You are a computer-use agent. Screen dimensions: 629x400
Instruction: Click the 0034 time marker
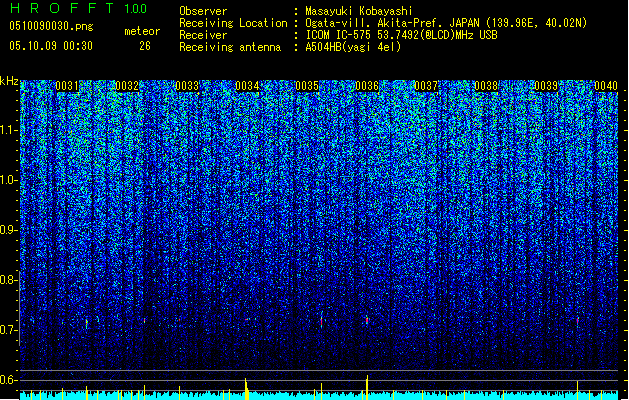pyautogui.click(x=247, y=86)
